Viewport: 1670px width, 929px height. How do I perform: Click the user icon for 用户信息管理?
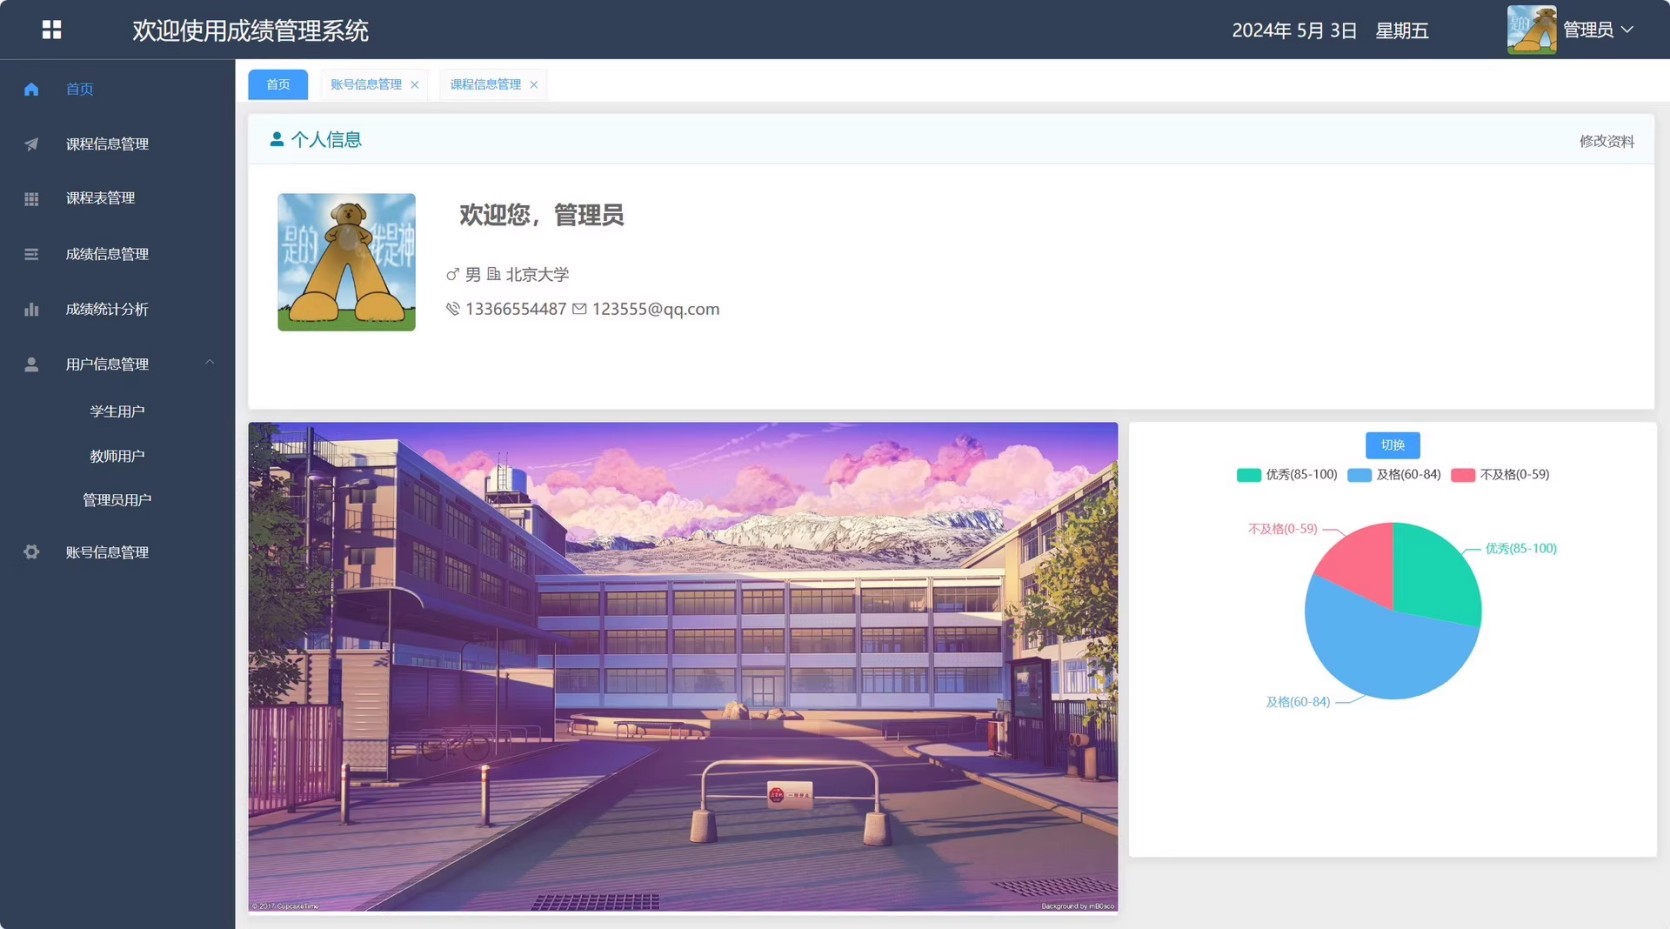tap(31, 364)
